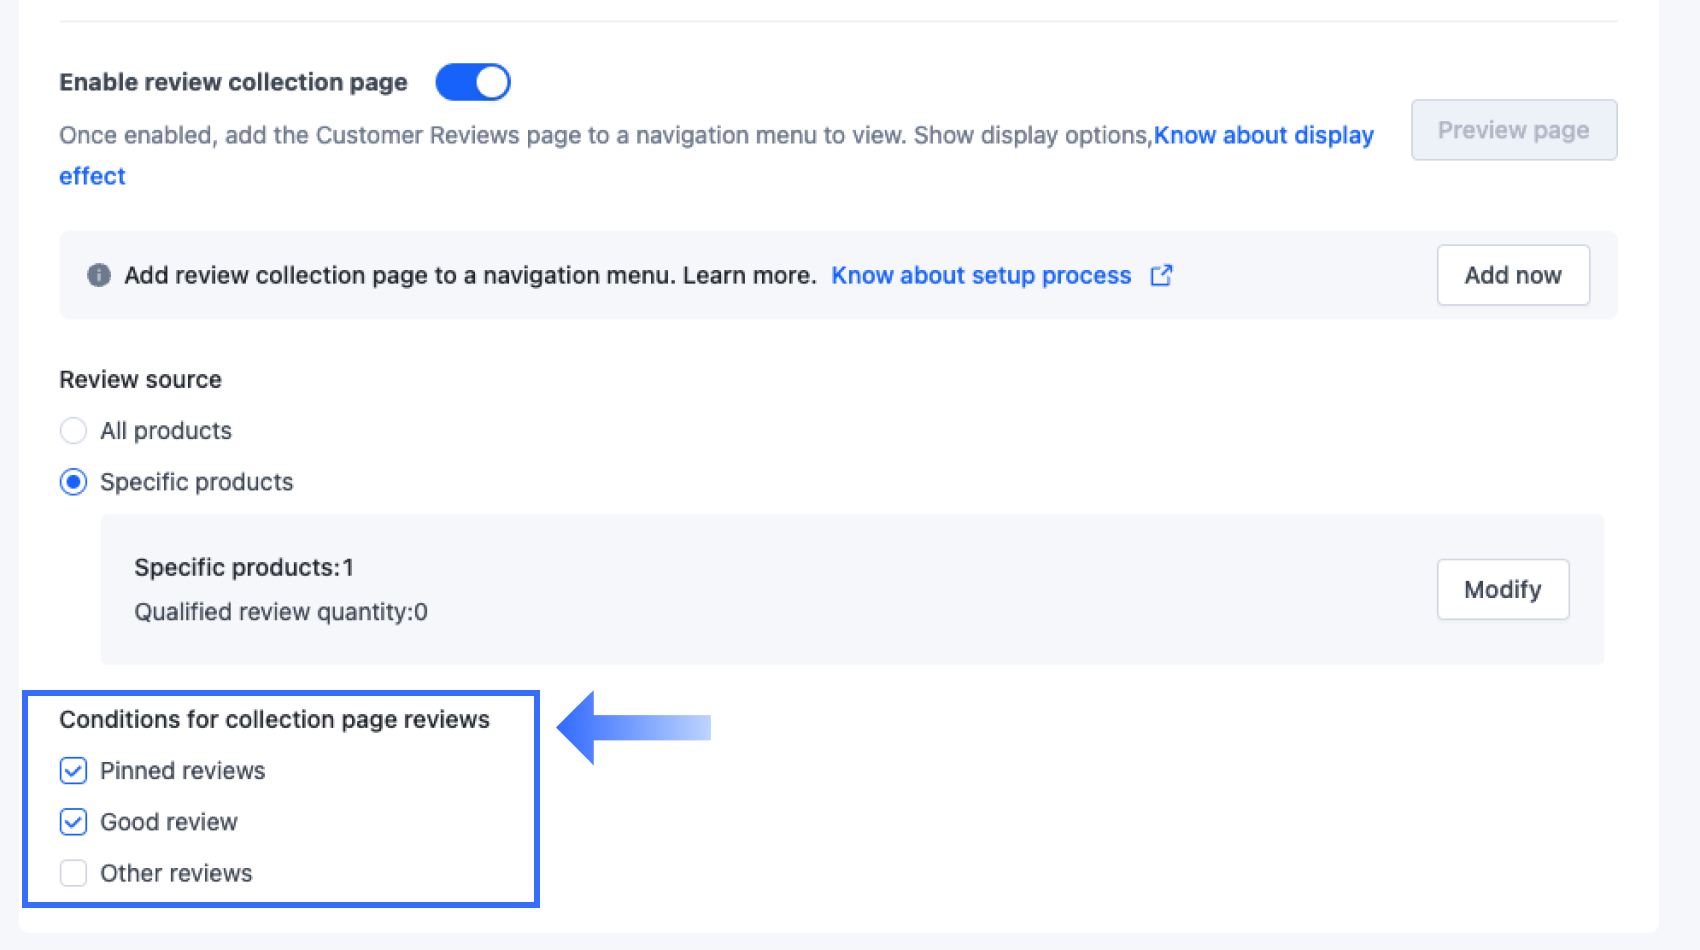The image size is (1700, 950).
Task: Click the Specific products:1 summary text
Action: coord(244,567)
